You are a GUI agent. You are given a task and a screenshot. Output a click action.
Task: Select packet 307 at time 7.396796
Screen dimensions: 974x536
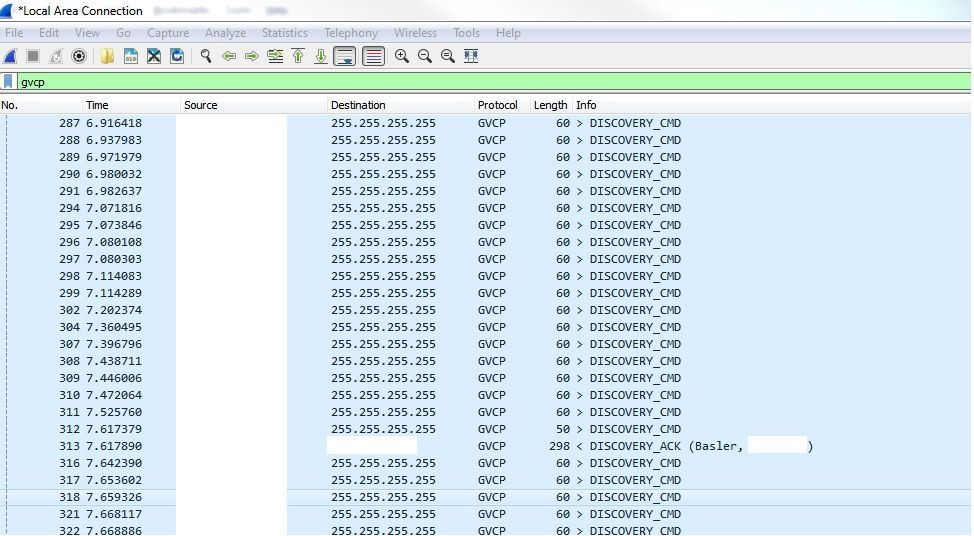[x=485, y=344]
